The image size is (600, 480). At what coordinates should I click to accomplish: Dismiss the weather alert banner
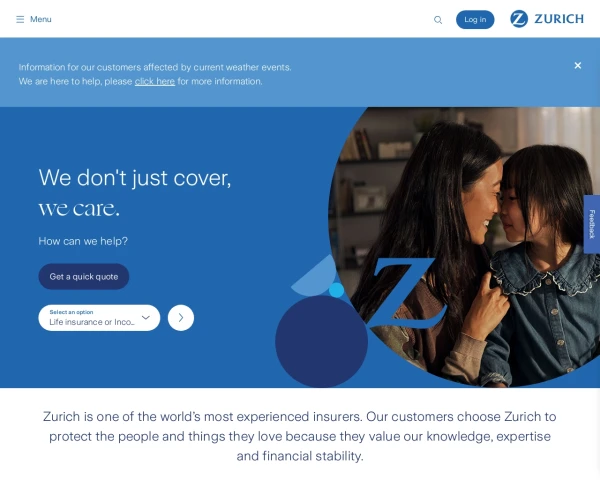[x=577, y=65]
